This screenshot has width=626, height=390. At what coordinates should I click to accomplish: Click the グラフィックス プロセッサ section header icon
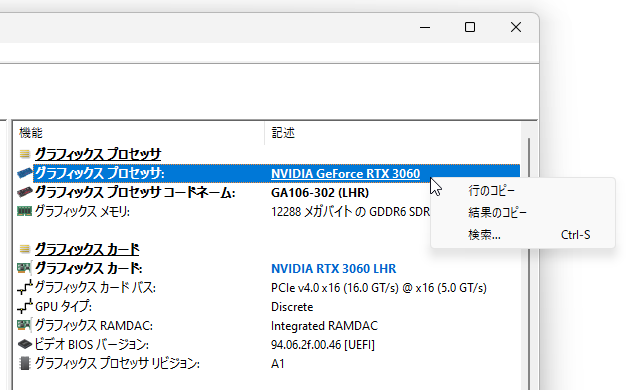tap(25, 154)
